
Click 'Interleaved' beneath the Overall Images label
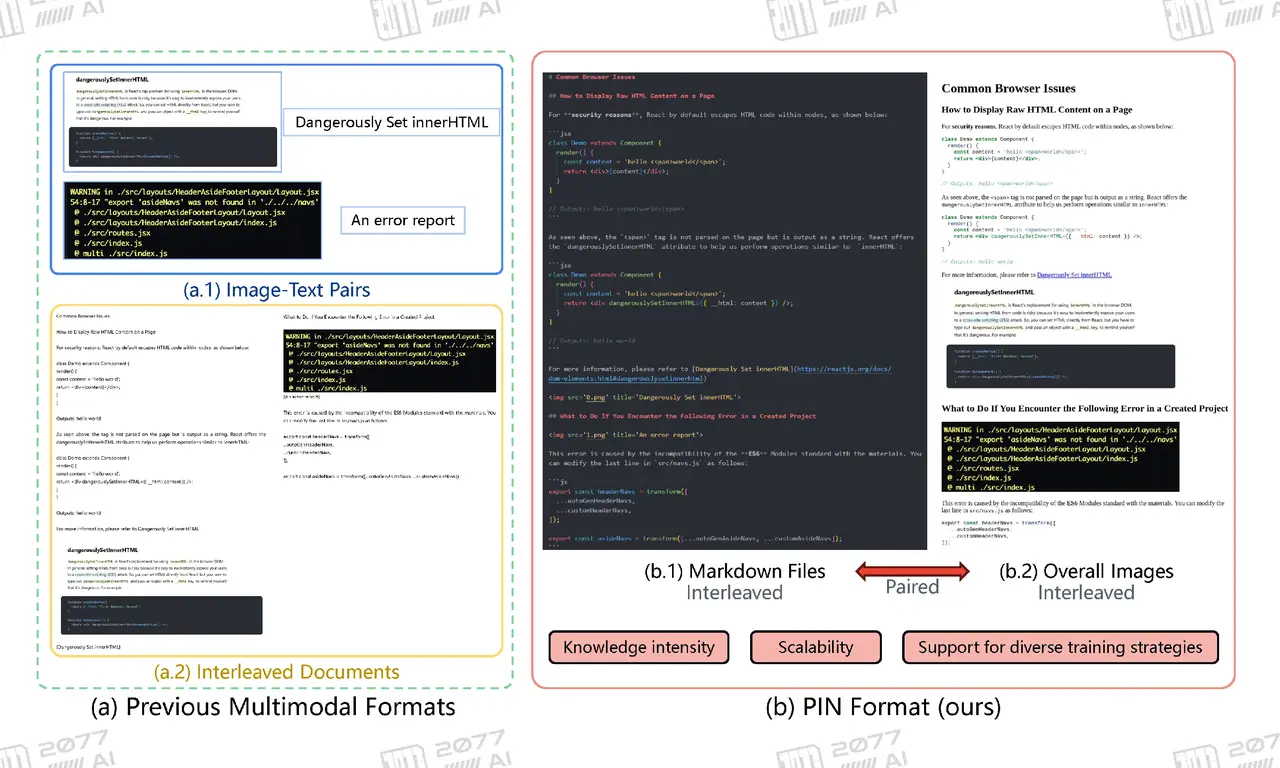[1086, 593]
